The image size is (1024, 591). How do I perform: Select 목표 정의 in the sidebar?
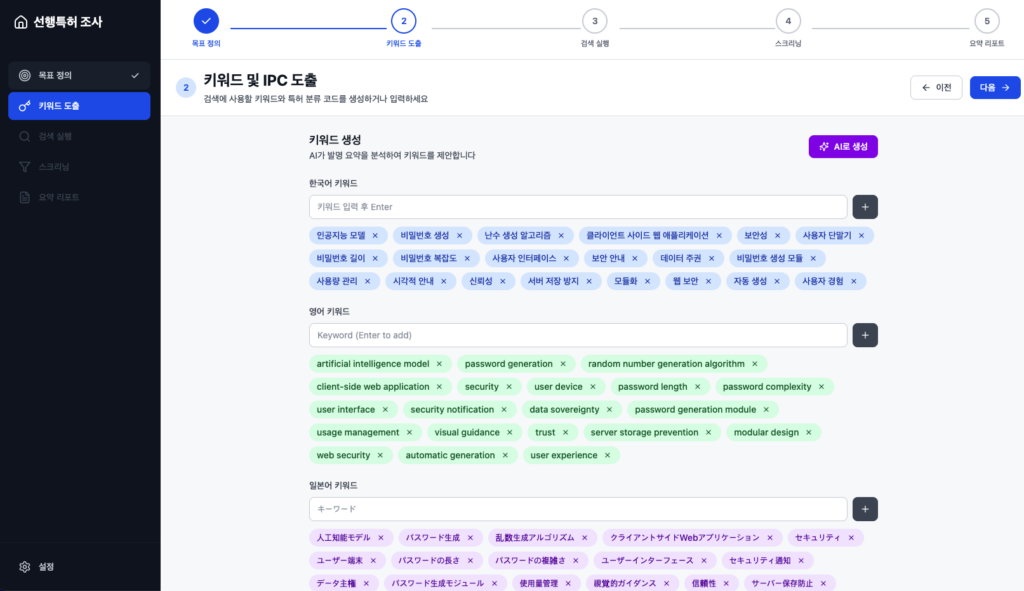click(79, 75)
